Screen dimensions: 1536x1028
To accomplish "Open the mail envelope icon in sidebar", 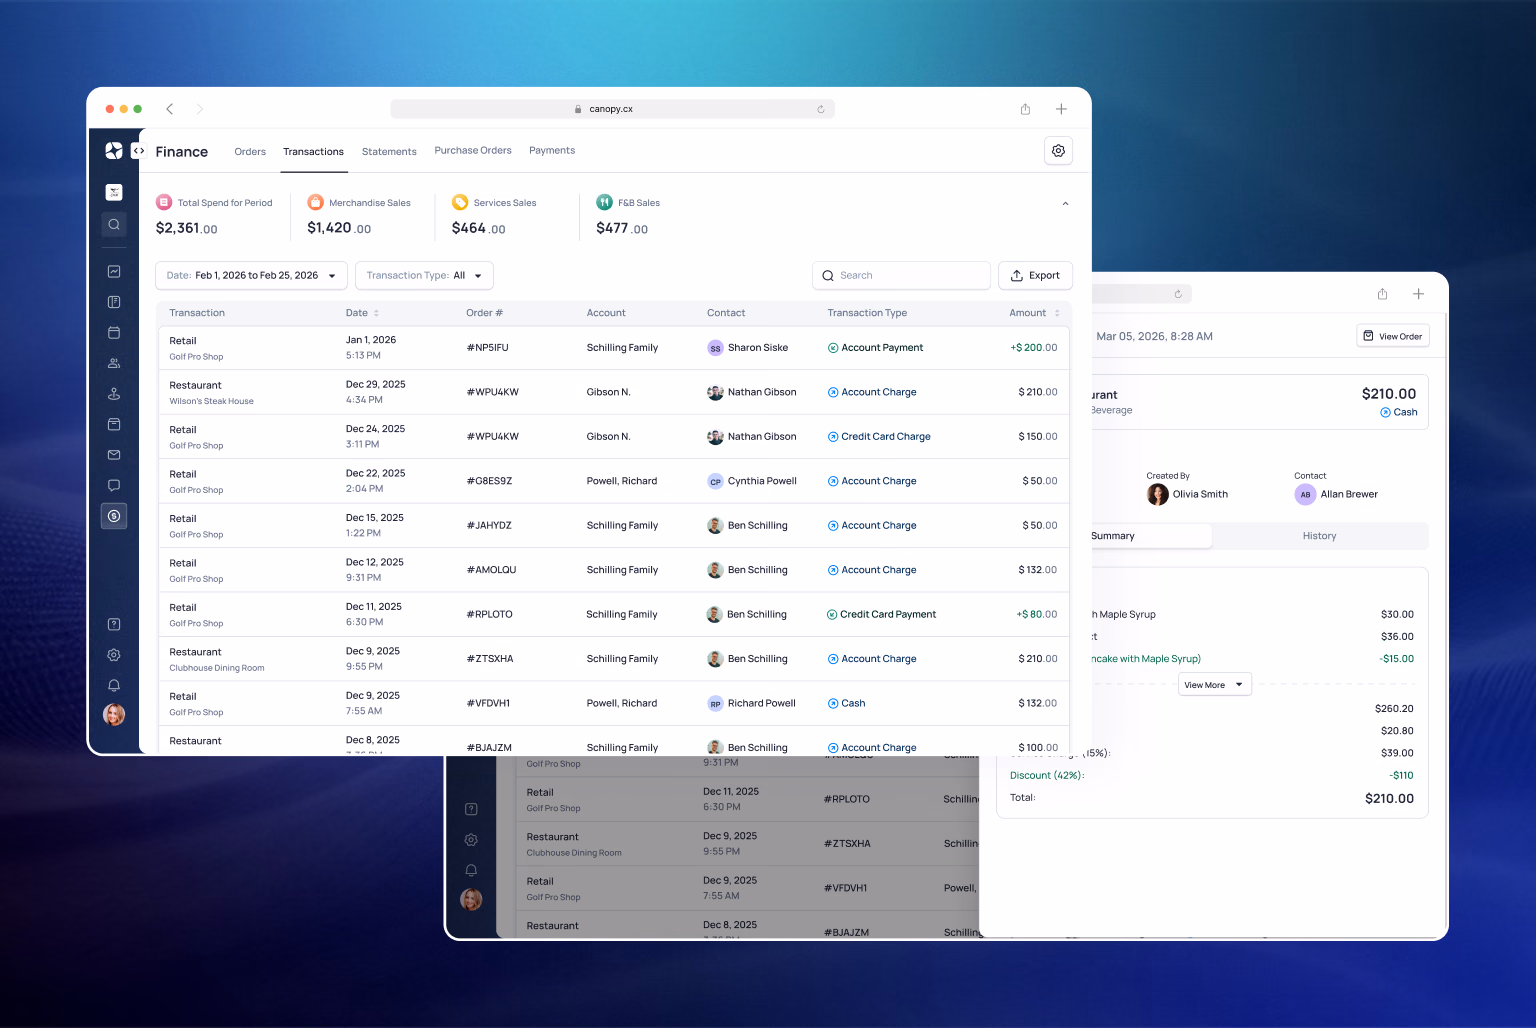I will [114, 455].
